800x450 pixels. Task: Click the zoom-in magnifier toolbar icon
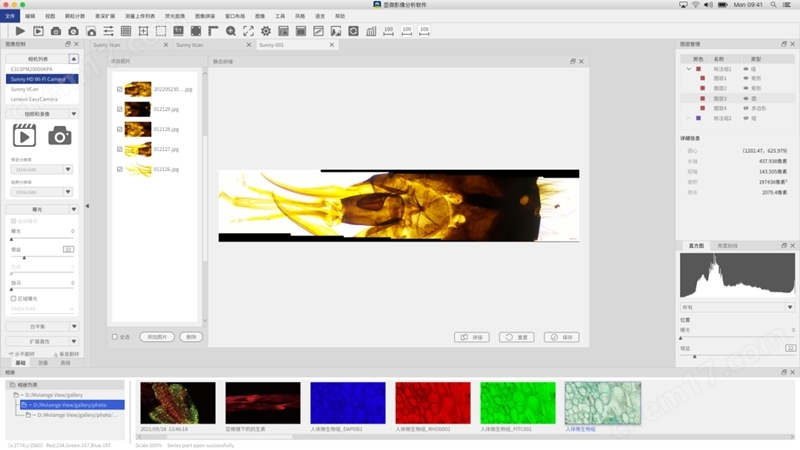231,32
